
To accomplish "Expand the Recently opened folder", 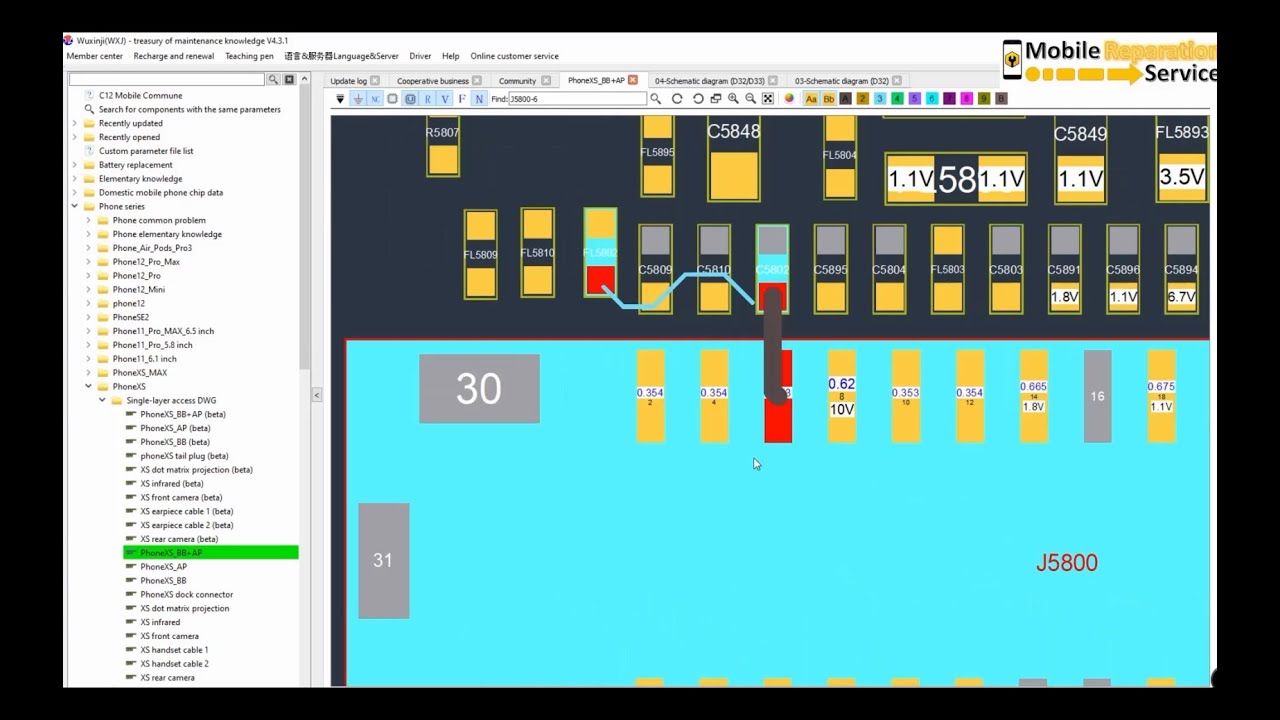I will pos(74,137).
